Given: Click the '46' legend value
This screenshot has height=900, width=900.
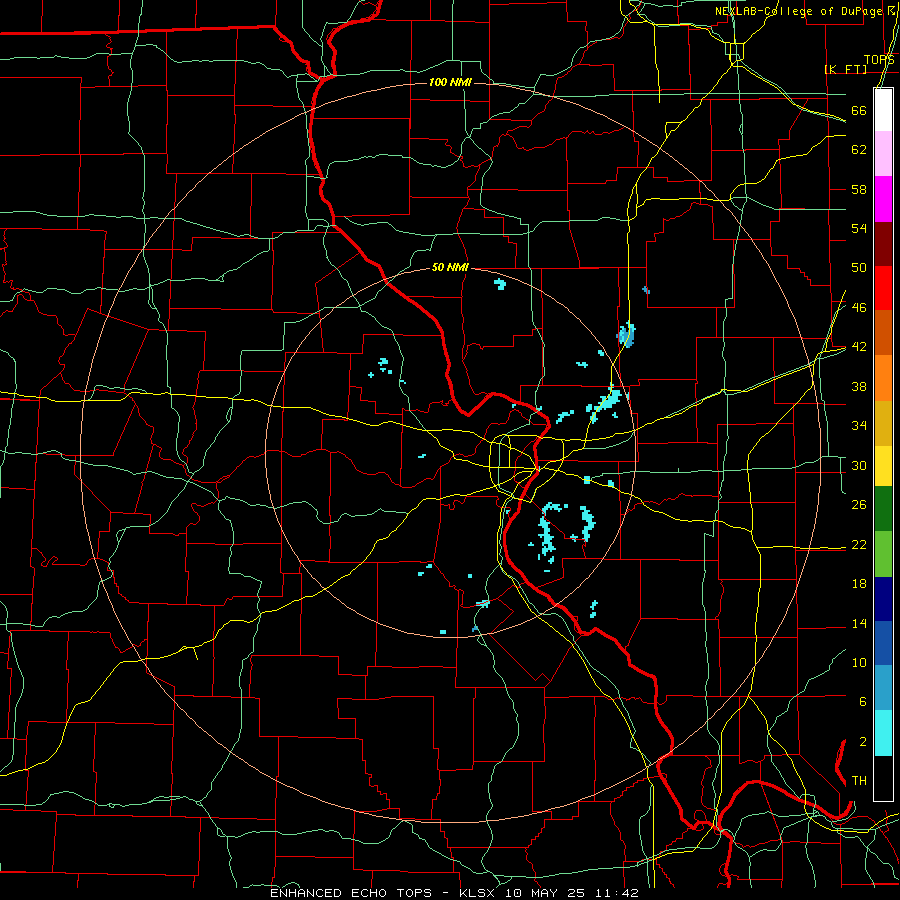Looking at the screenshot, I should tap(859, 308).
